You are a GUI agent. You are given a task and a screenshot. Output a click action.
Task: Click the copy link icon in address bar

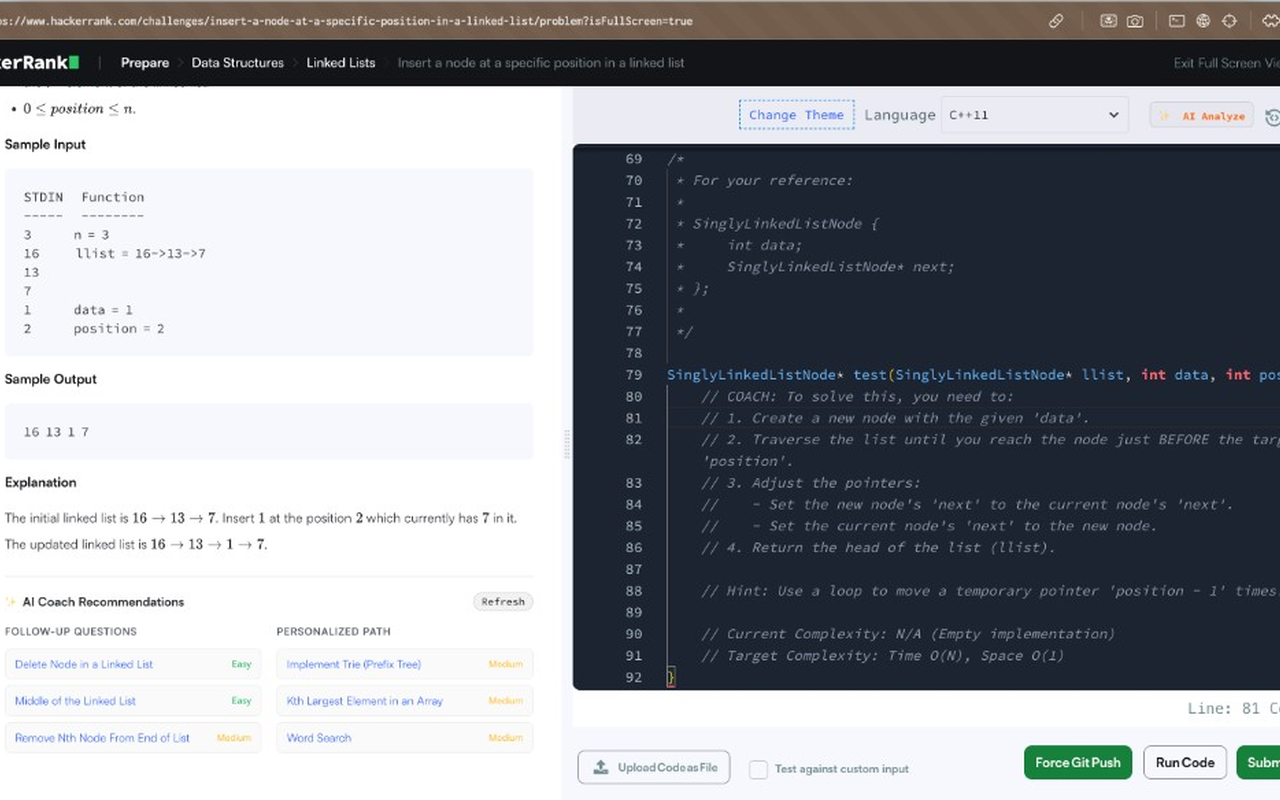point(1056,20)
